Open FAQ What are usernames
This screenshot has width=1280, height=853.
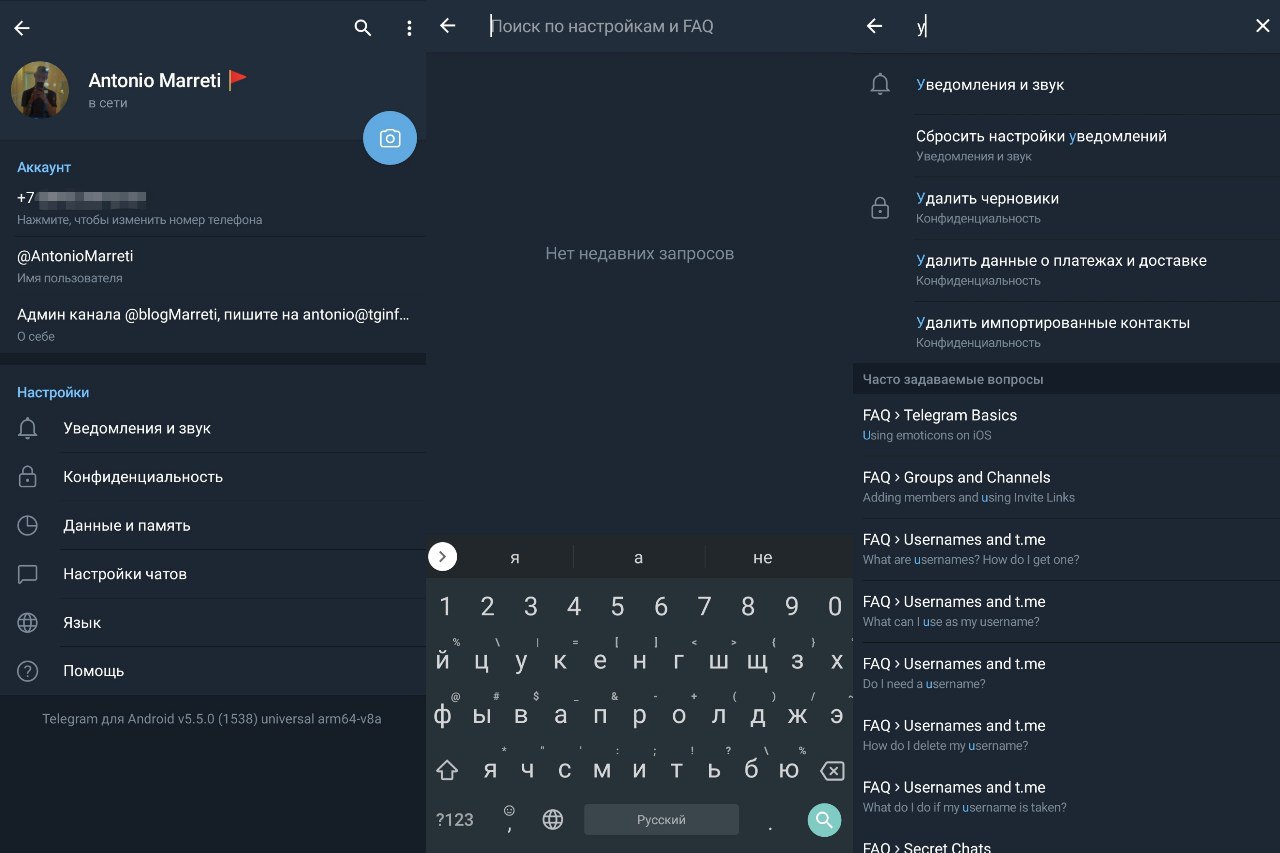point(1066,548)
